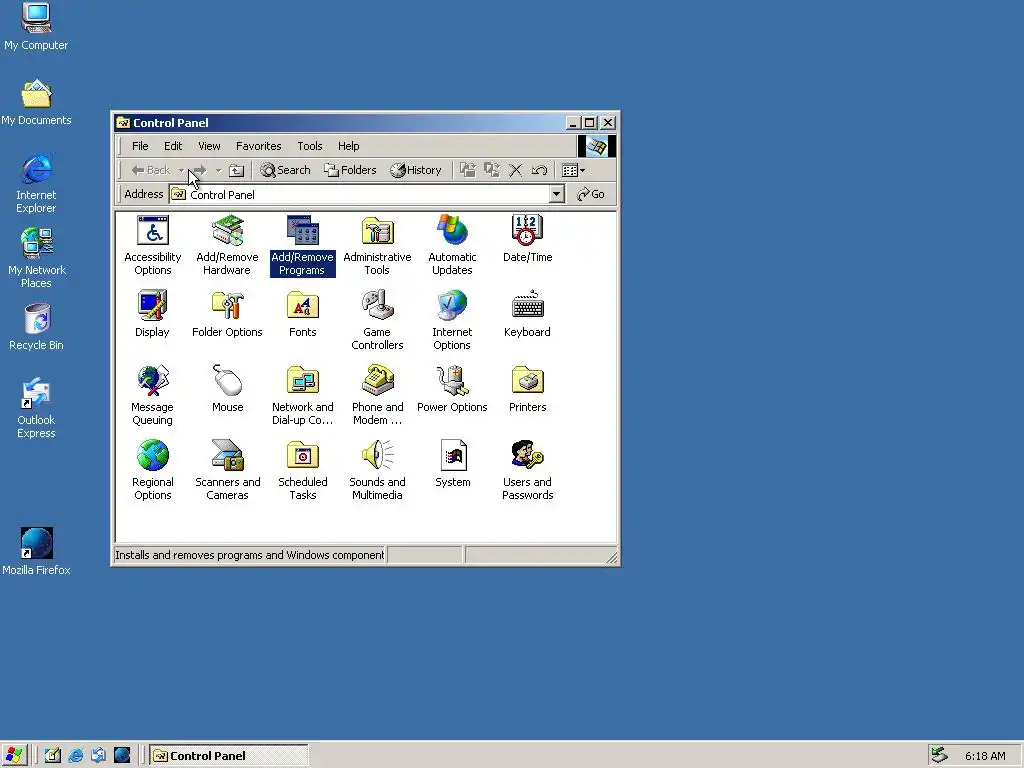Click the Up one level button

pos(236,170)
